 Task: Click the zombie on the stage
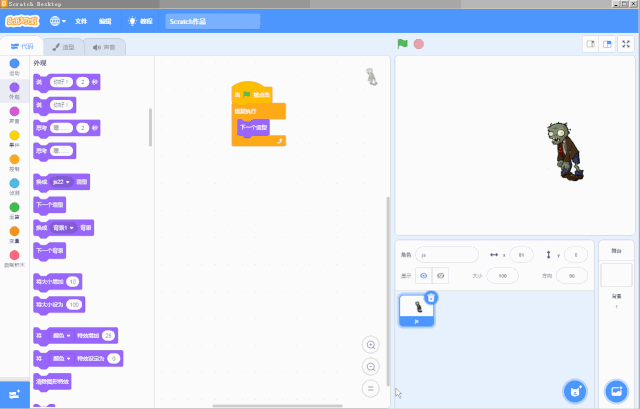click(565, 151)
